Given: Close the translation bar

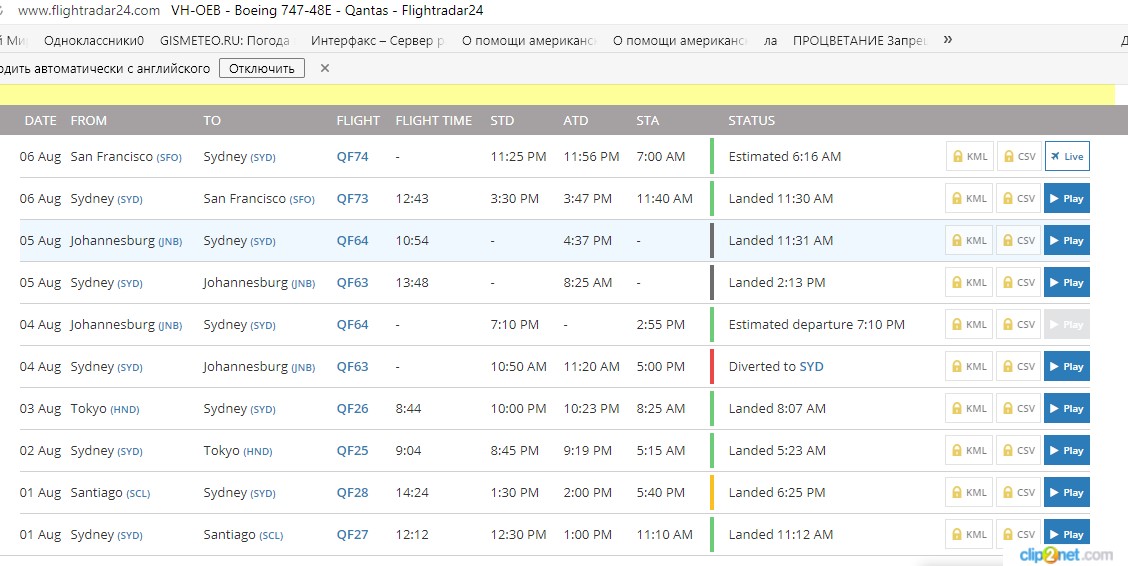Looking at the screenshot, I should [324, 68].
